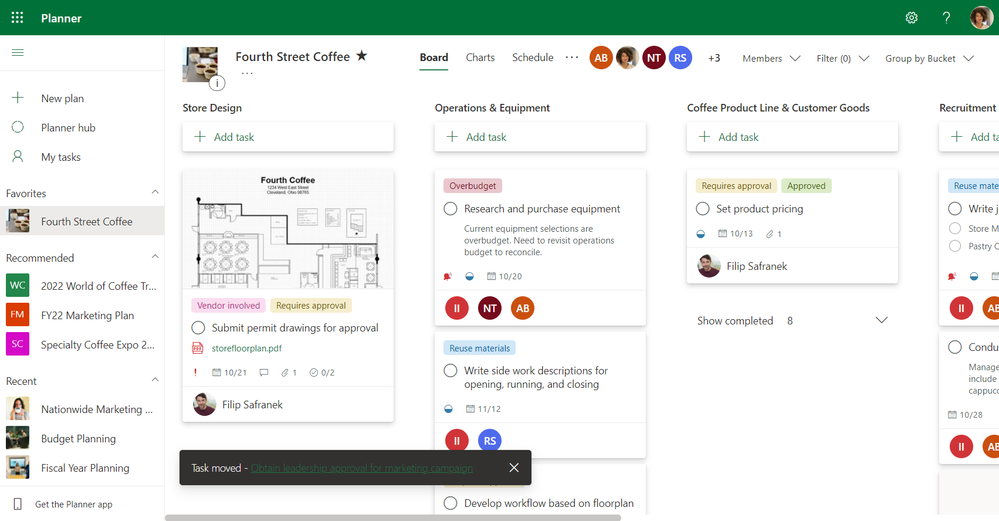Click the SC Specialty Coffee Expo icon
Viewport: 999px width, 521px height.
click(18, 344)
